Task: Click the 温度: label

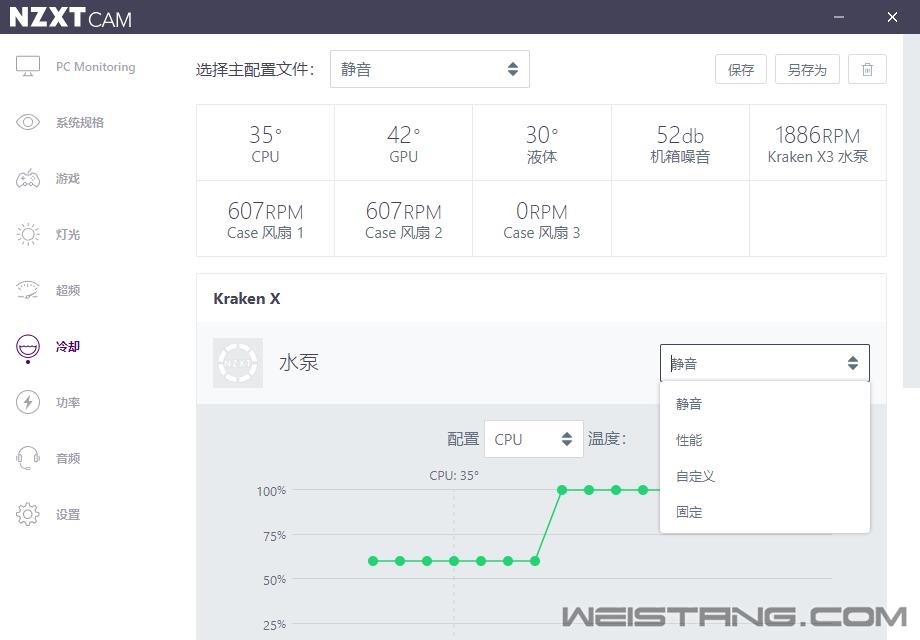Action: 607,438
